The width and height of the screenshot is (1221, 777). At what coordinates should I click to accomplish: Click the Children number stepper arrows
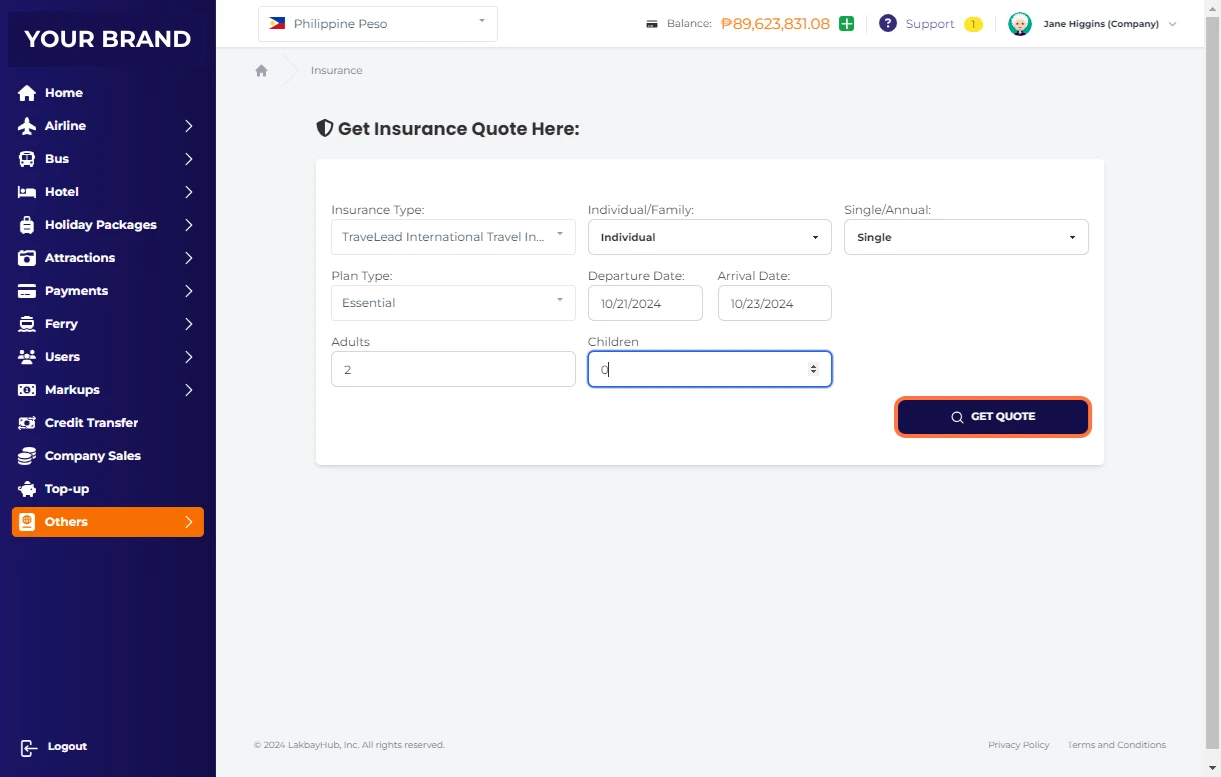pyautogui.click(x=813, y=369)
